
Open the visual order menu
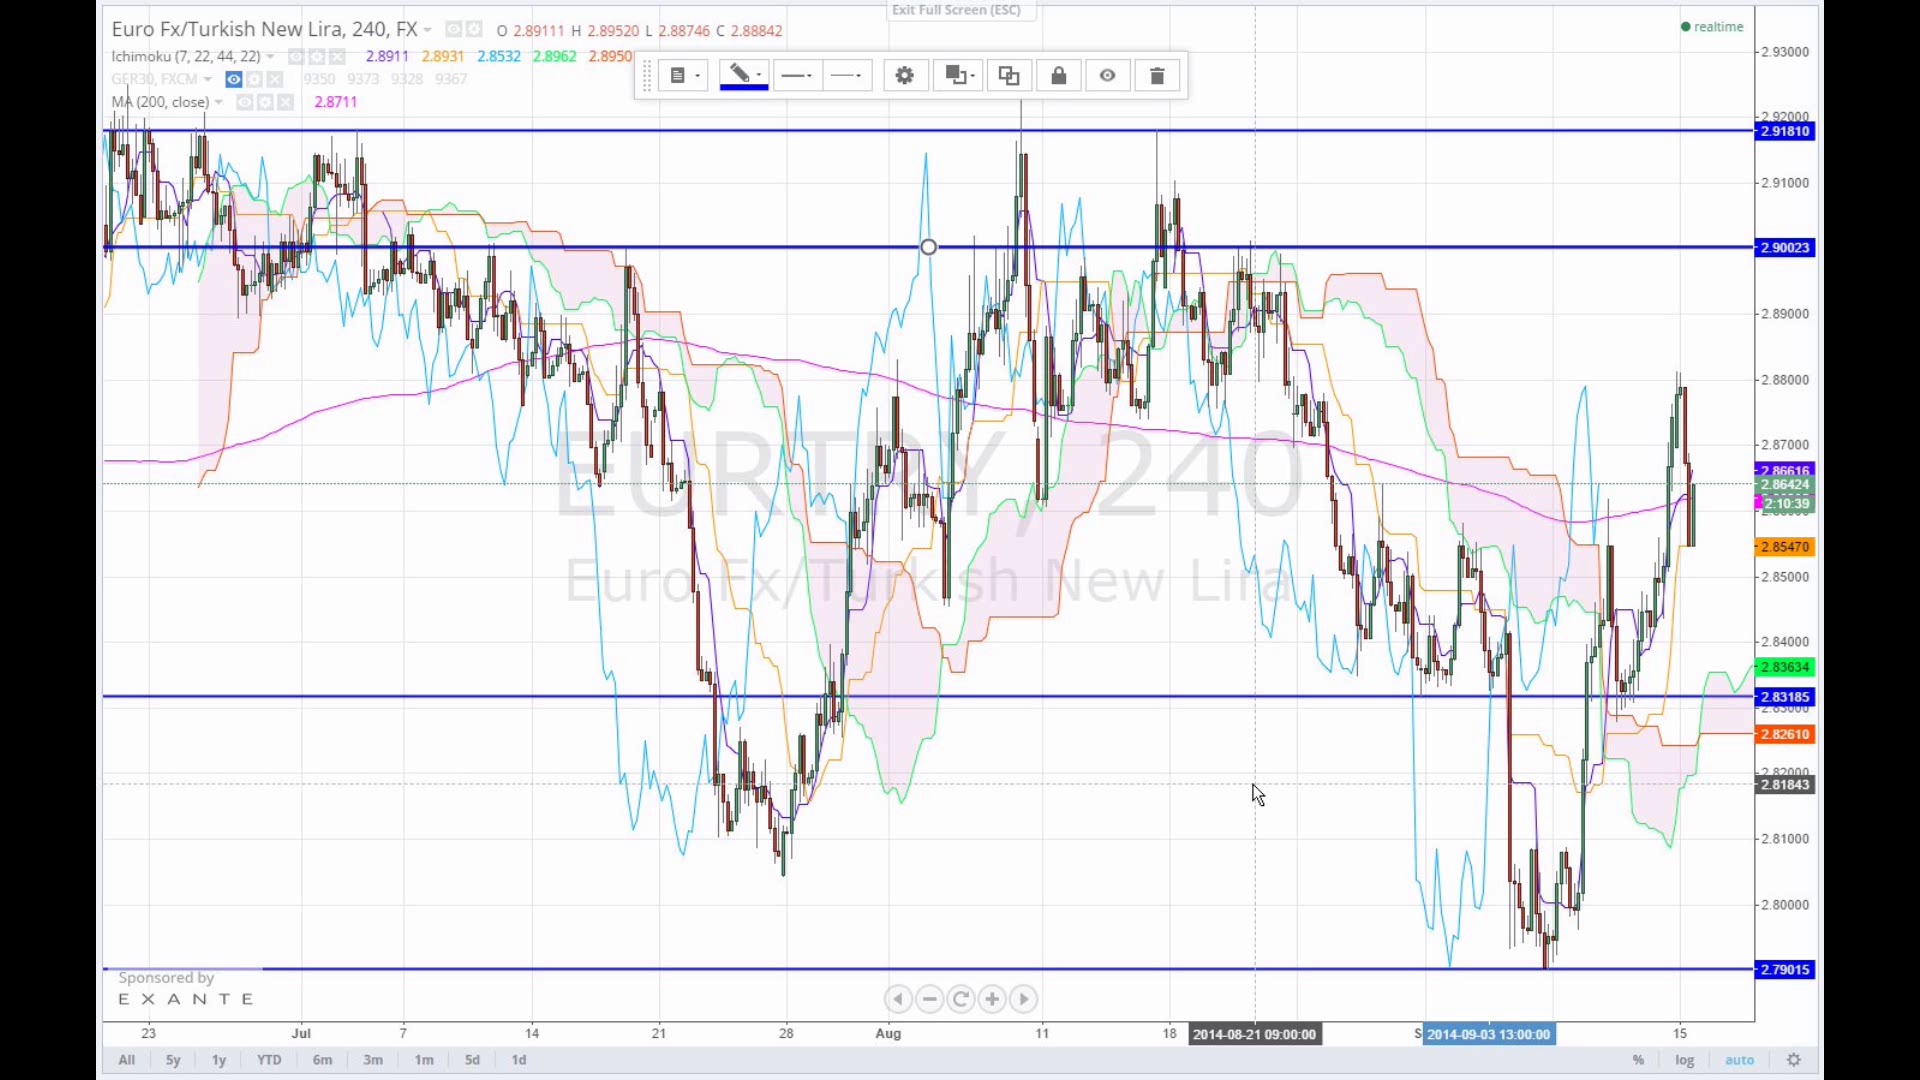tap(958, 76)
